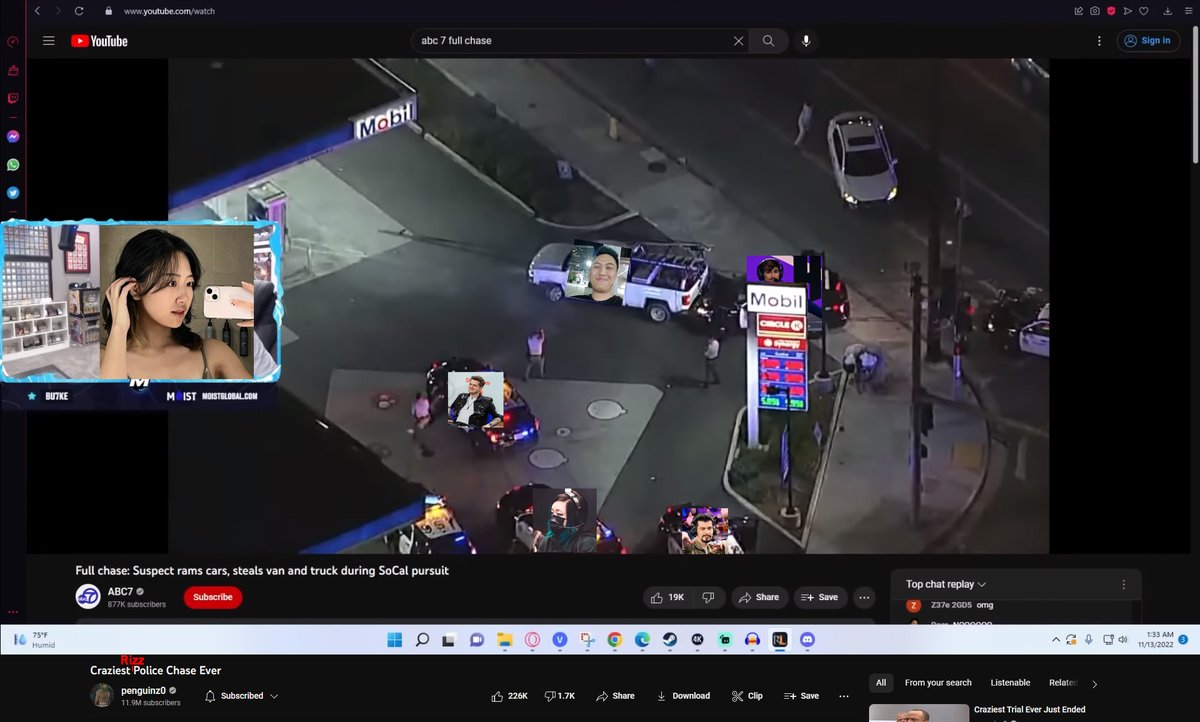Select the From your search chip
Viewport: 1200px width, 722px height.
(x=938, y=683)
